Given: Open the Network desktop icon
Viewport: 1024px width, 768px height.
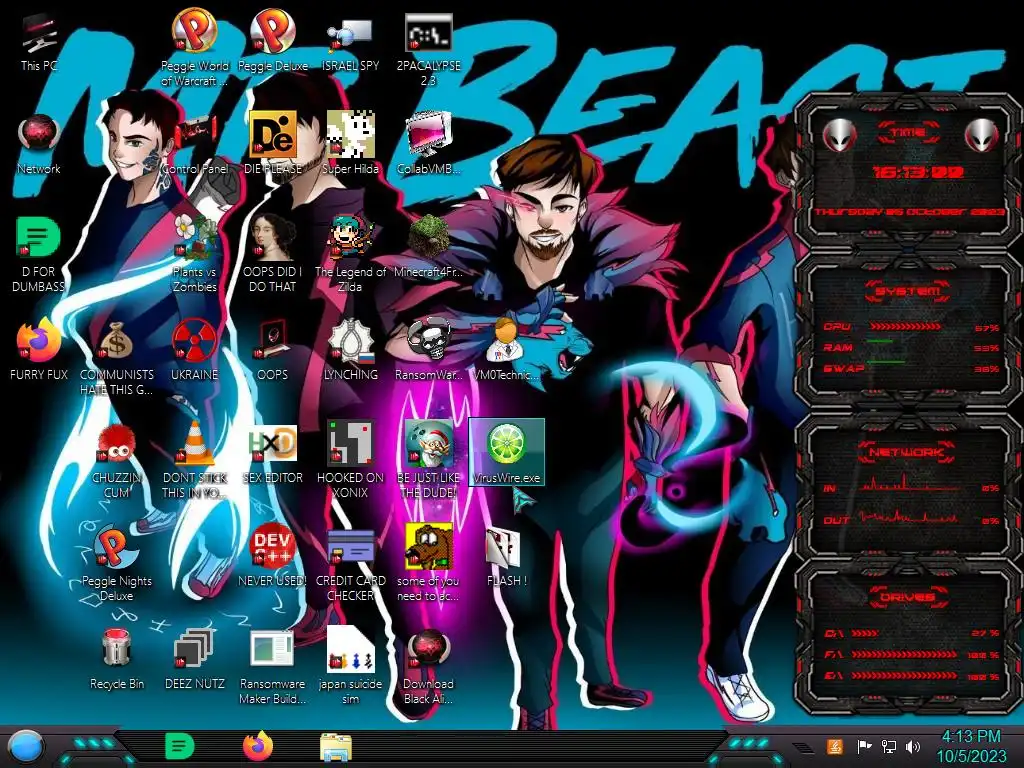Looking at the screenshot, I should (x=39, y=144).
